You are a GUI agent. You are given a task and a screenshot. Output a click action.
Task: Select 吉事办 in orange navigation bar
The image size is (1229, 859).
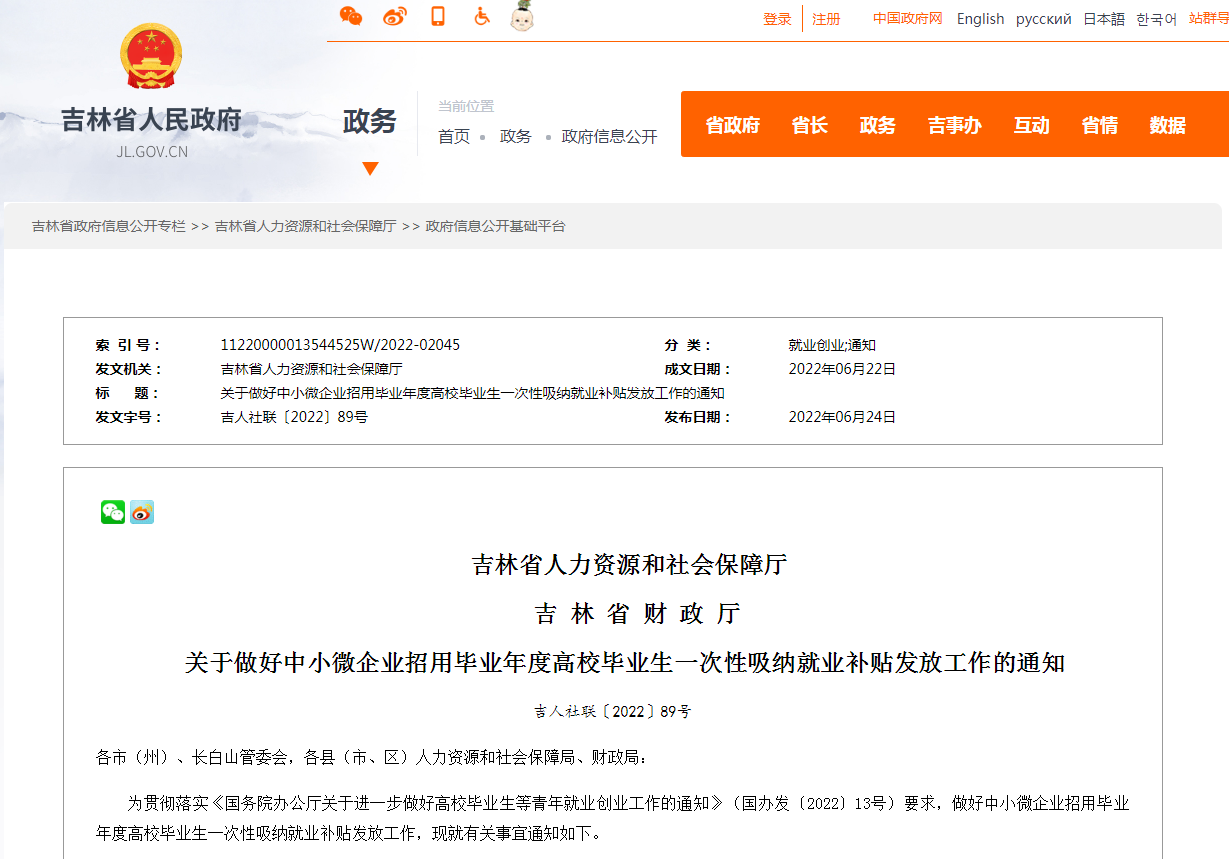pos(954,125)
